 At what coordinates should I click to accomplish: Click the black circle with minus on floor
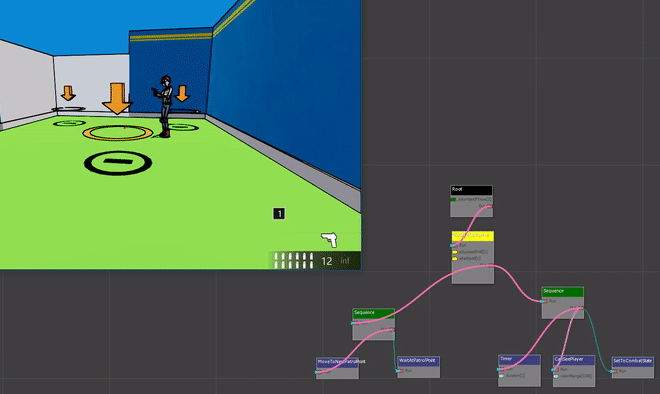click(118, 163)
